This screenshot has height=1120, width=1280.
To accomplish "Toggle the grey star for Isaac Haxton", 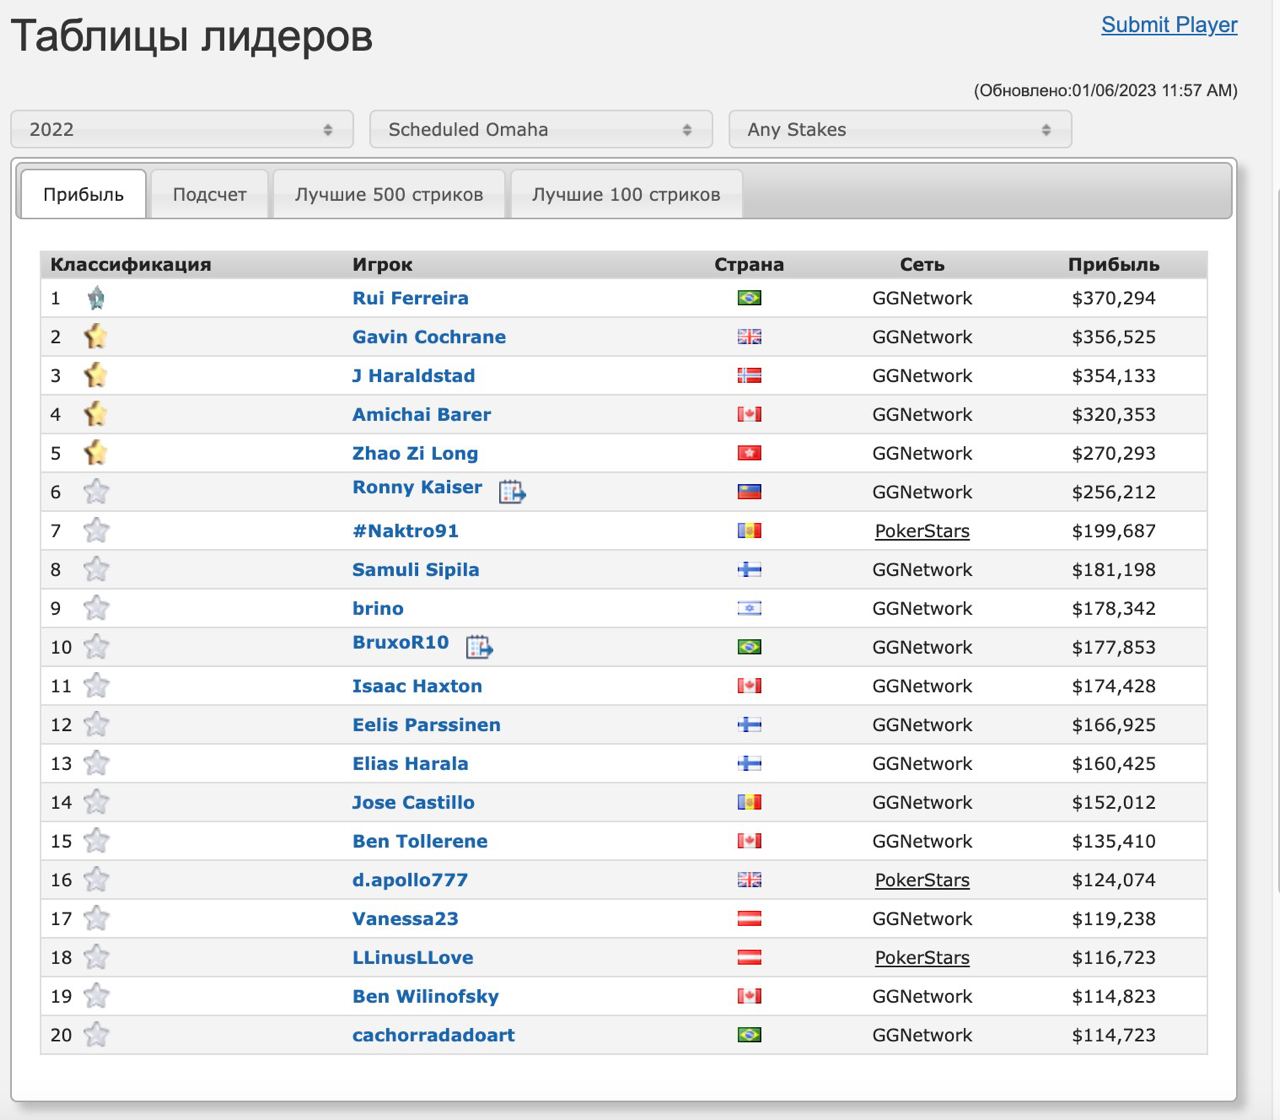I will pyautogui.click(x=96, y=686).
